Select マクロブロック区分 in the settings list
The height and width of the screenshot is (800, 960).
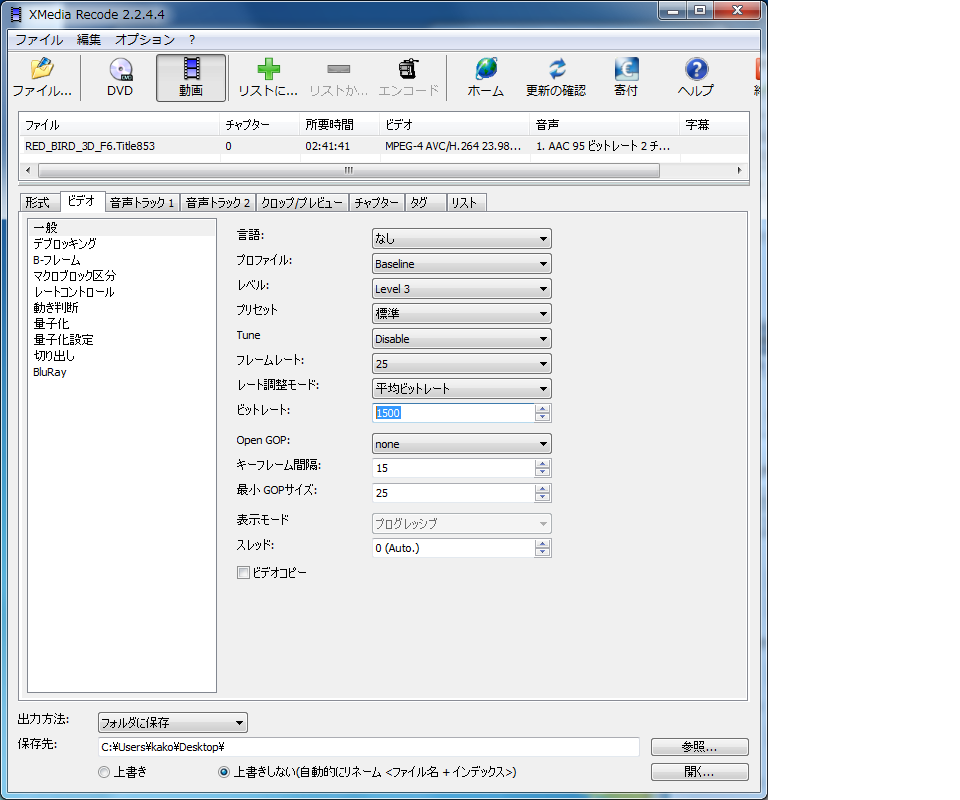tap(75, 276)
